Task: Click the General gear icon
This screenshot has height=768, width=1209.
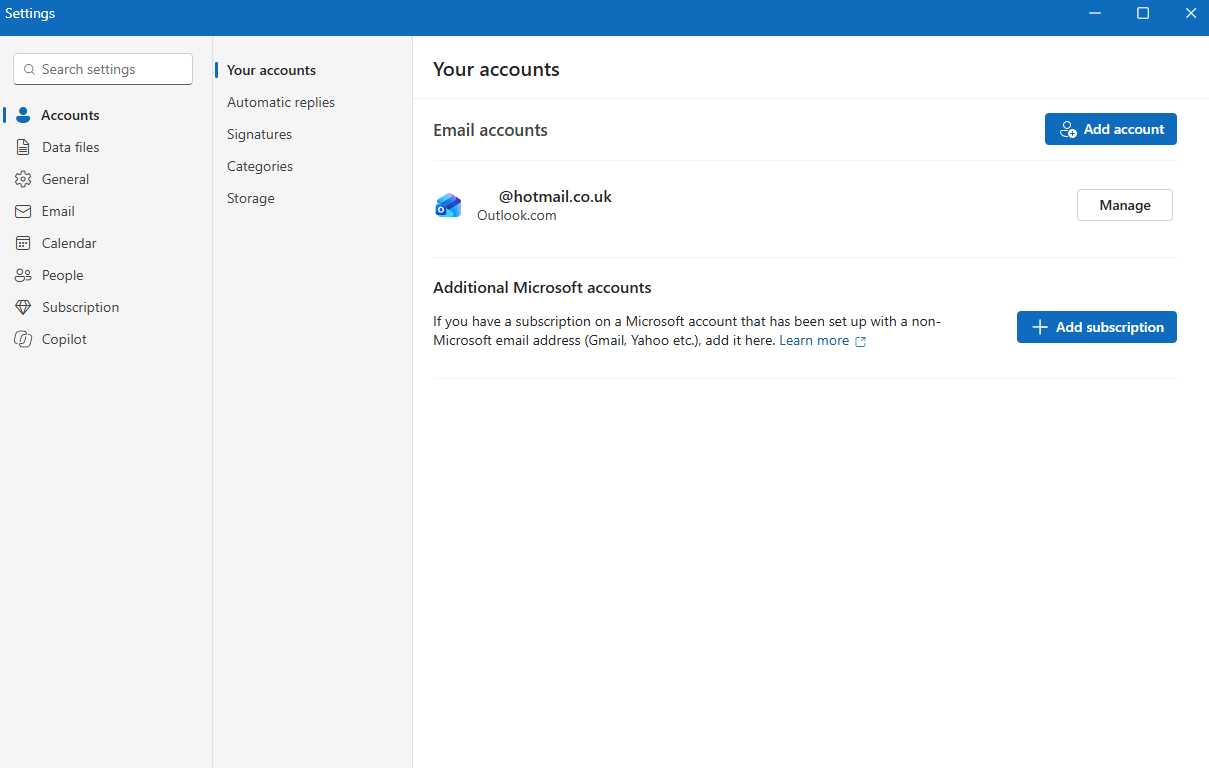Action: 23,179
